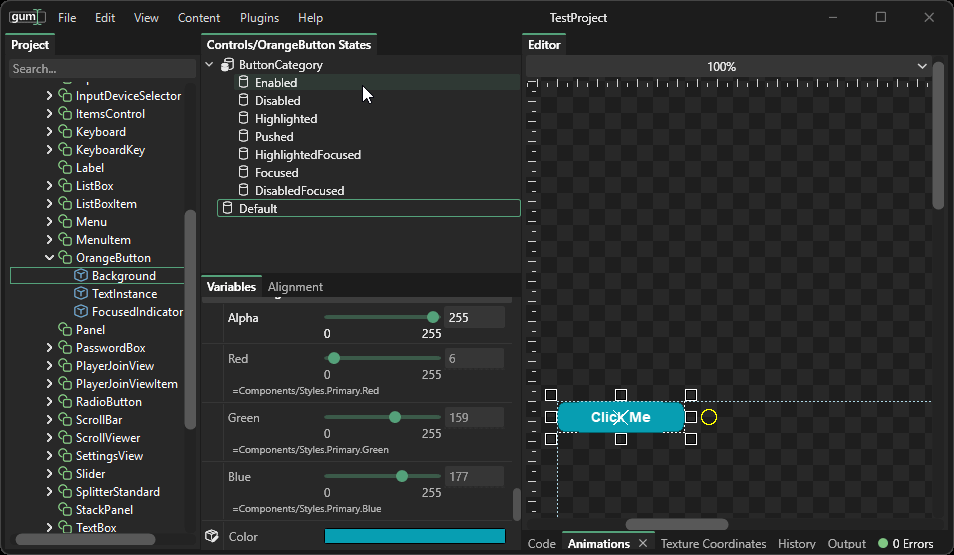Collapse the ButtonCategory state group
The height and width of the screenshot is (555, 954).
(210, 65)
